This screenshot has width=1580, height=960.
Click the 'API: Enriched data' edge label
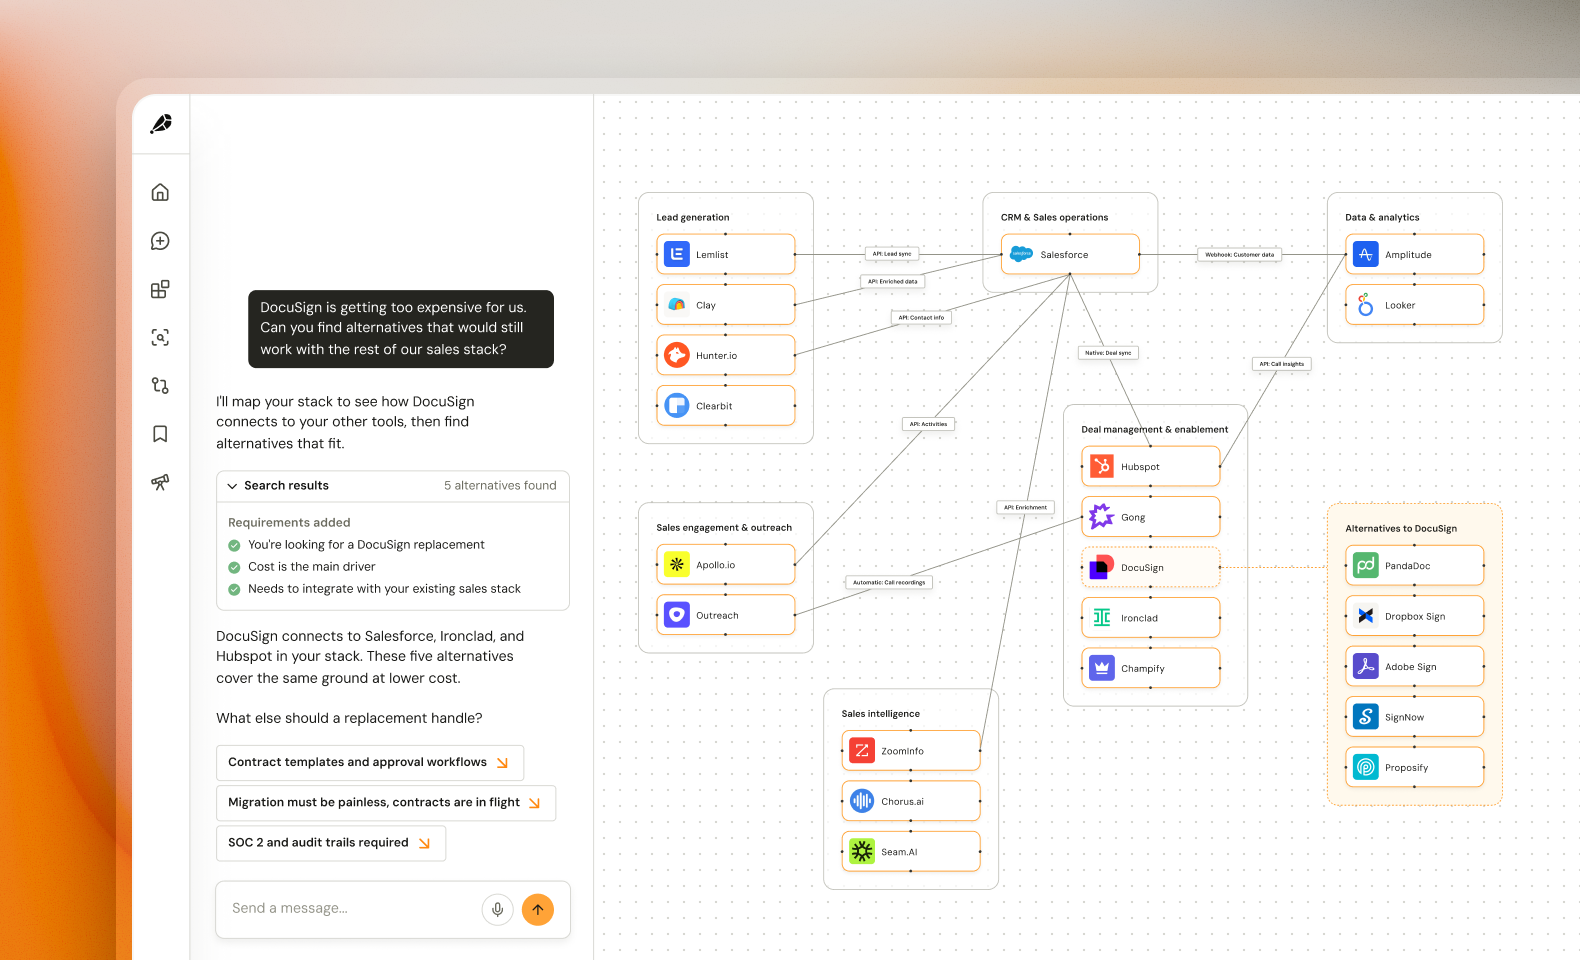[x=892, y=282]
